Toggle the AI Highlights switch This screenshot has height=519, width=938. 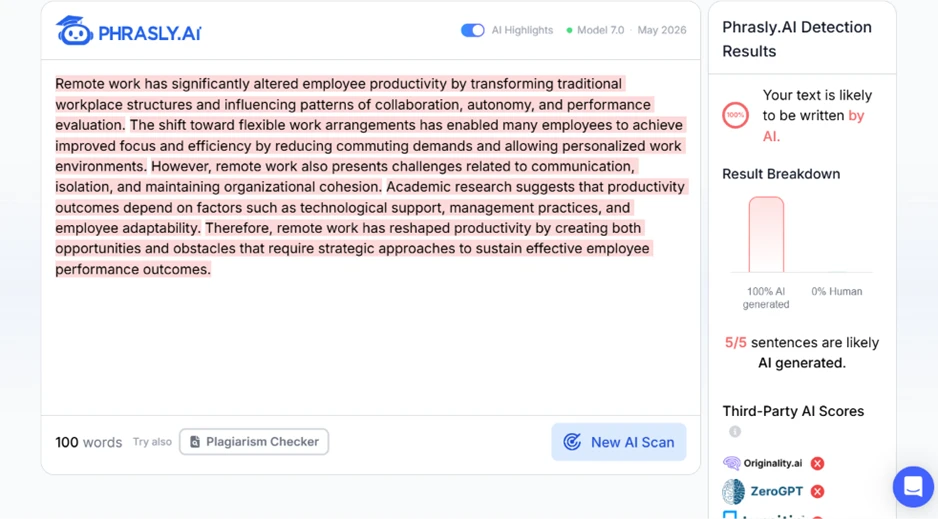click(473, 30)
